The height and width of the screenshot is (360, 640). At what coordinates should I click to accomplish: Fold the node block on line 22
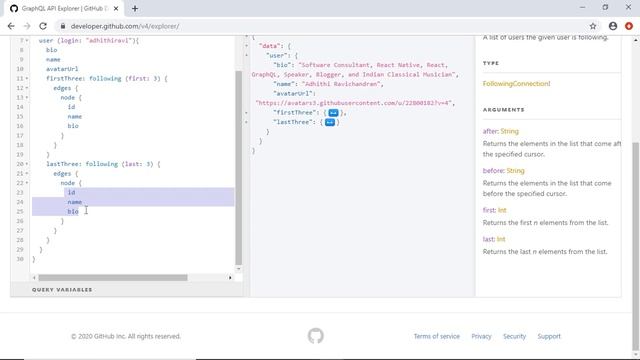27,183
